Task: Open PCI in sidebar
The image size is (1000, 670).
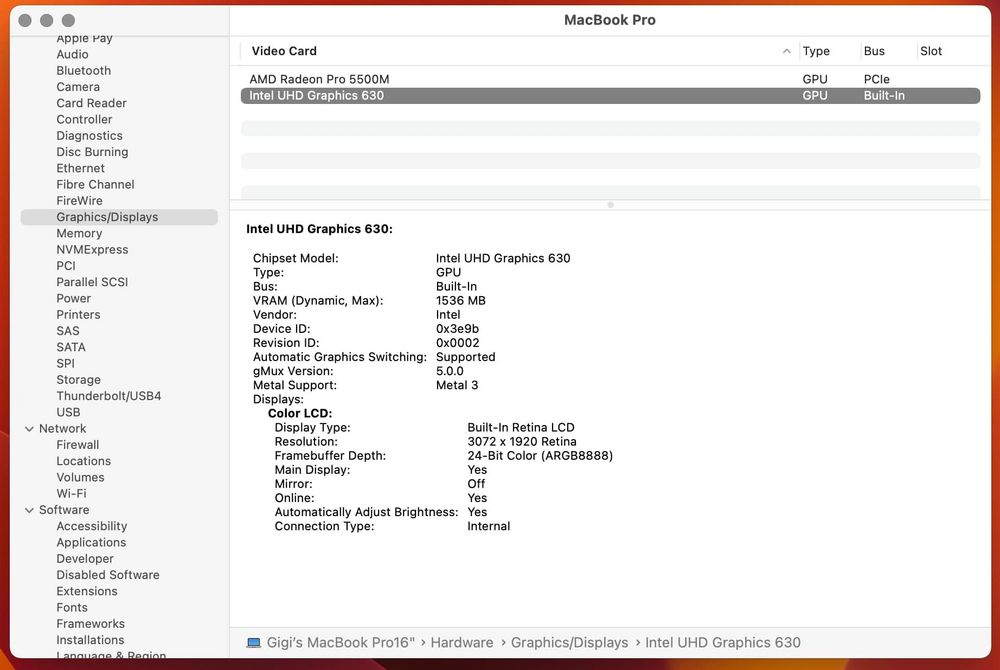Action: click(x=66, y=266)
